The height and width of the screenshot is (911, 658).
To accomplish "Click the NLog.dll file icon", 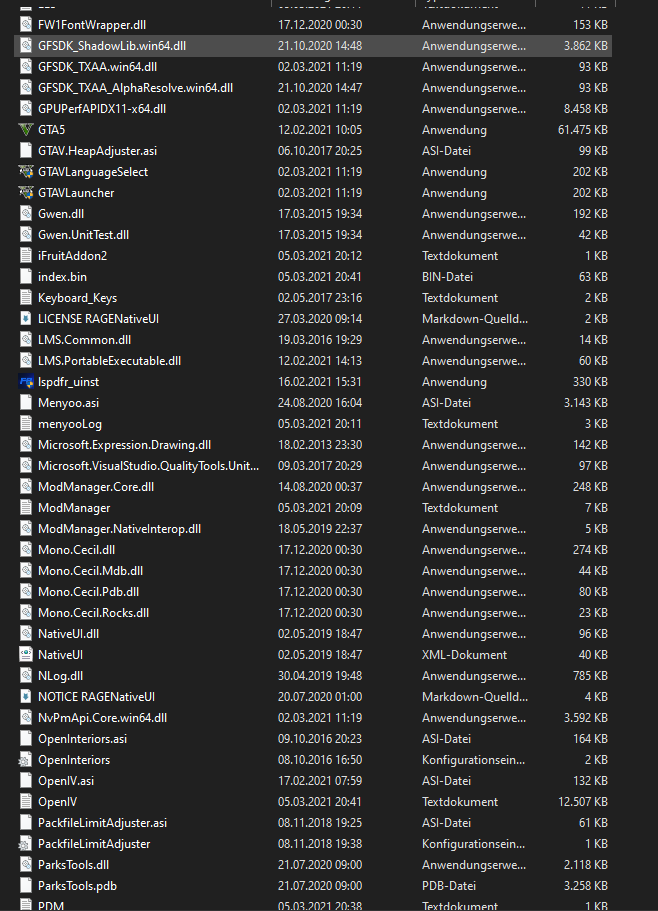I will [26, 676].
